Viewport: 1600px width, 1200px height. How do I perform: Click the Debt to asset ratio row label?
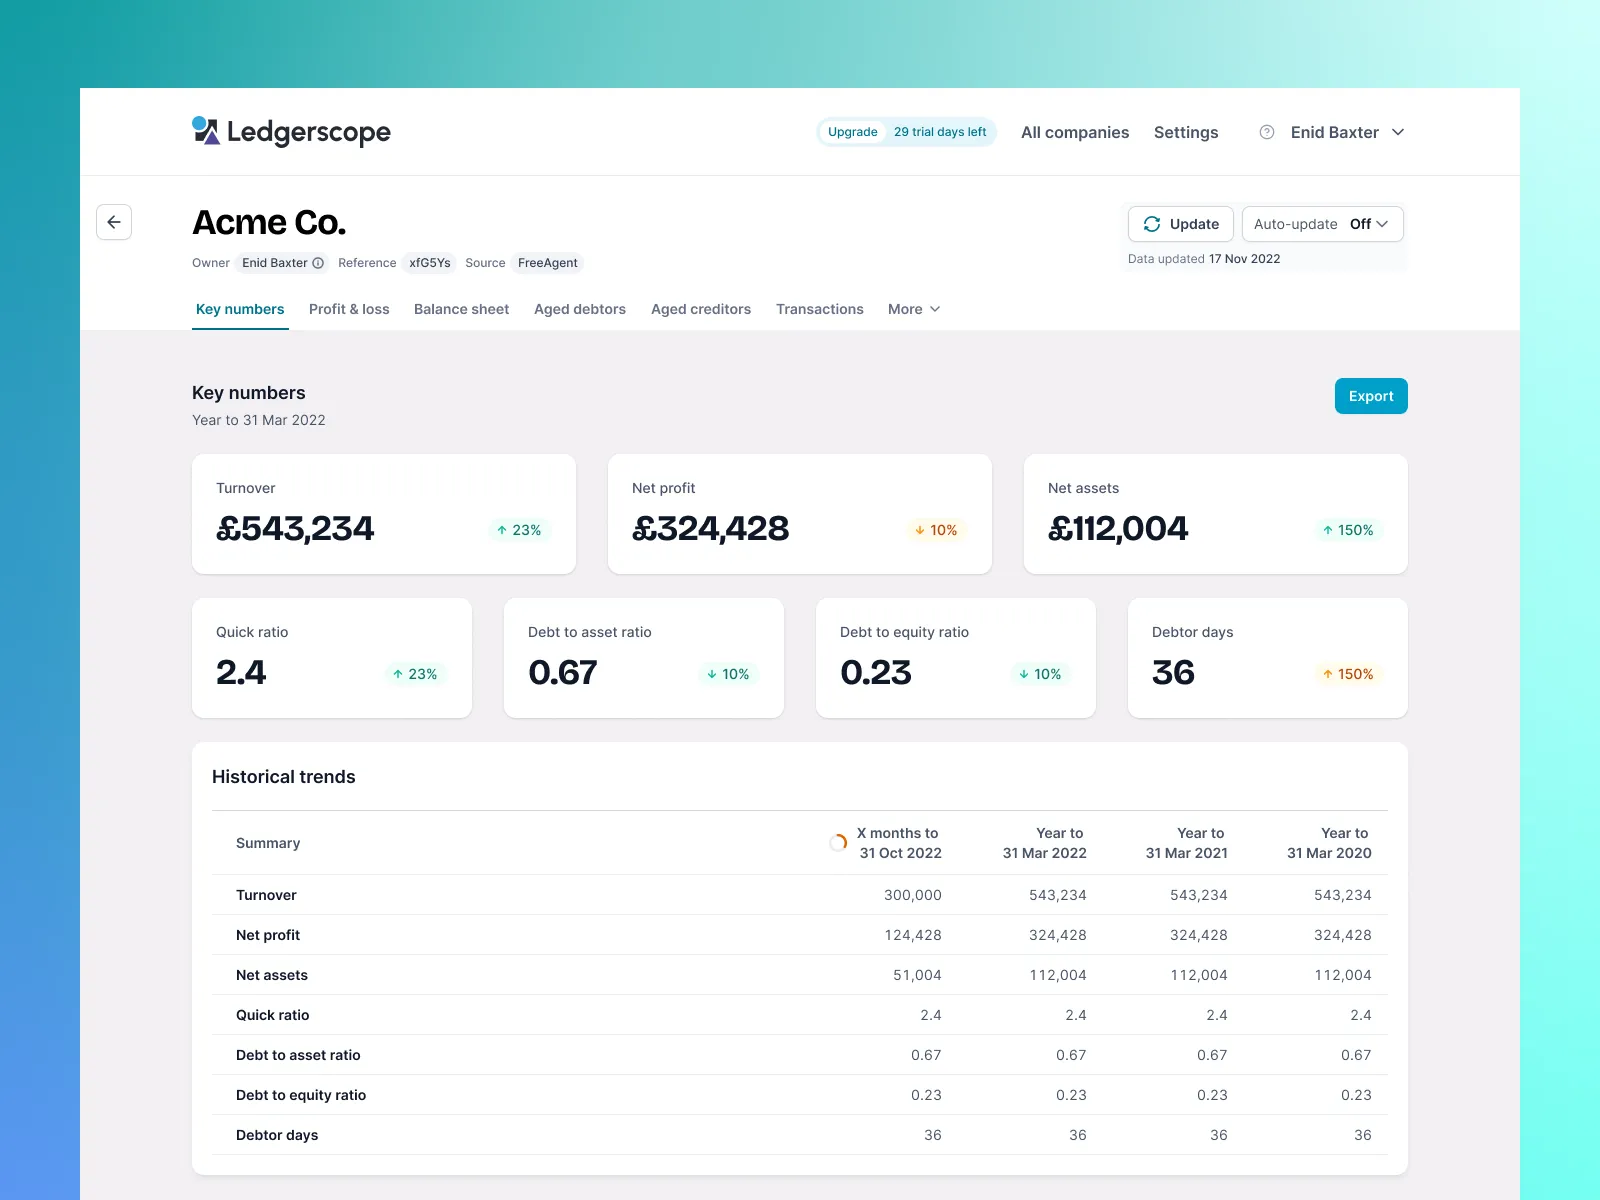point(298,1055)
